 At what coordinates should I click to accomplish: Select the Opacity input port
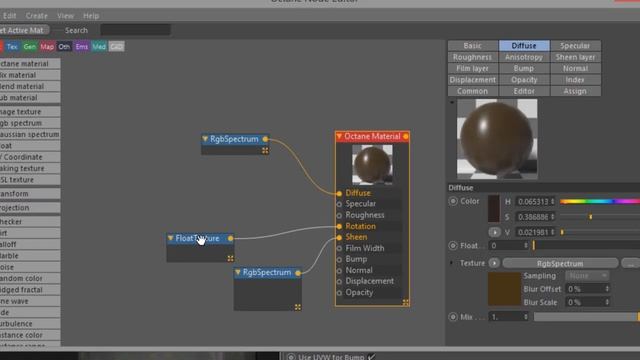(x=339, y=293)
